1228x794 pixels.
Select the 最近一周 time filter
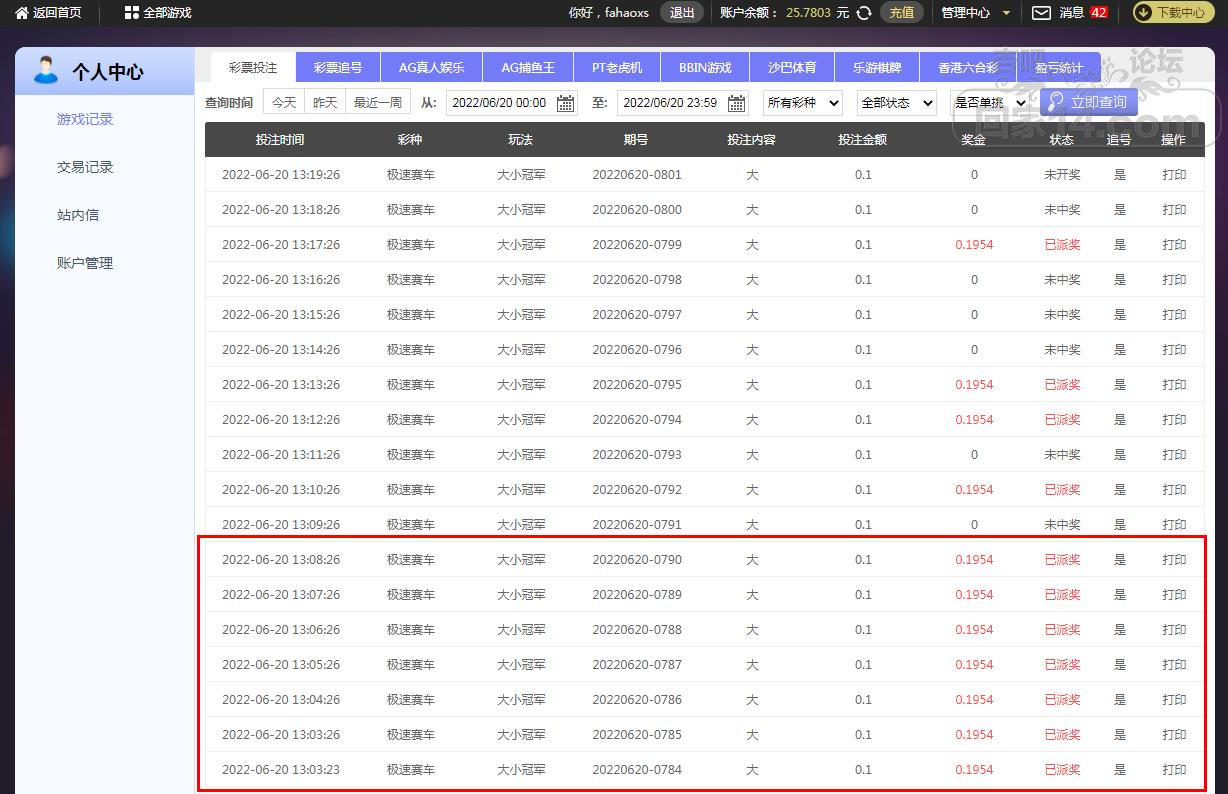click(377, 102)
